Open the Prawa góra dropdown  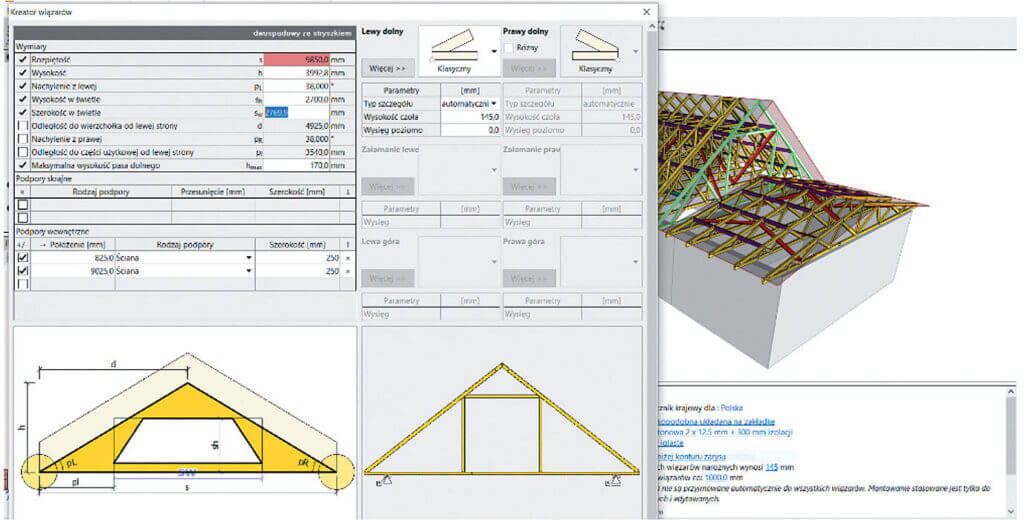635,262
